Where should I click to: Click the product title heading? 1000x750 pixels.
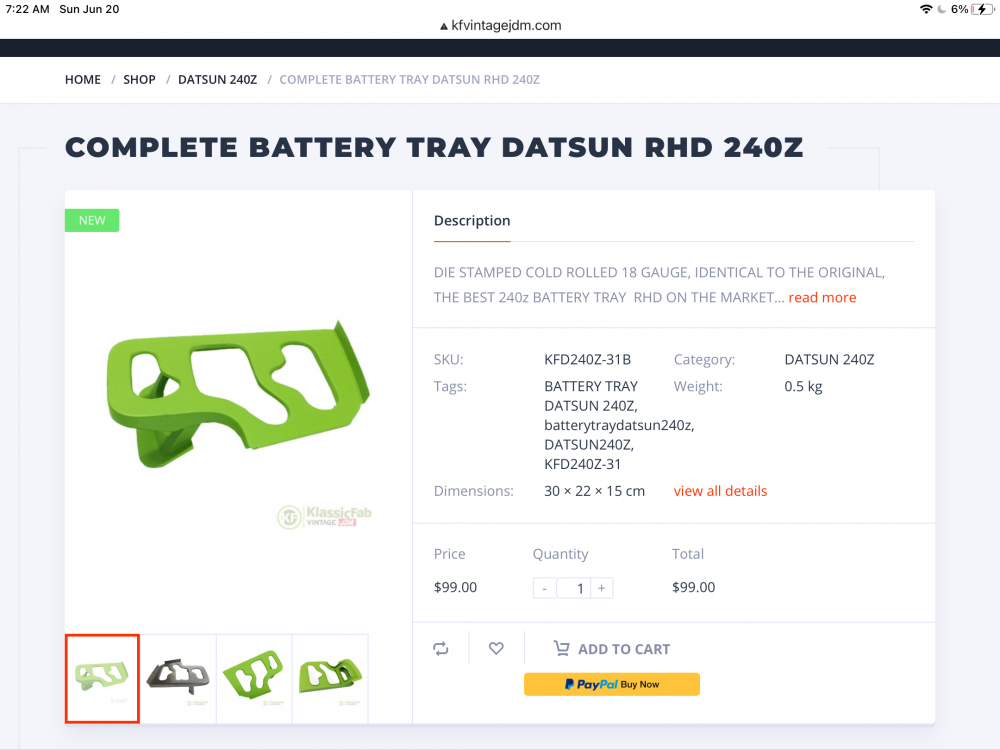434,147
